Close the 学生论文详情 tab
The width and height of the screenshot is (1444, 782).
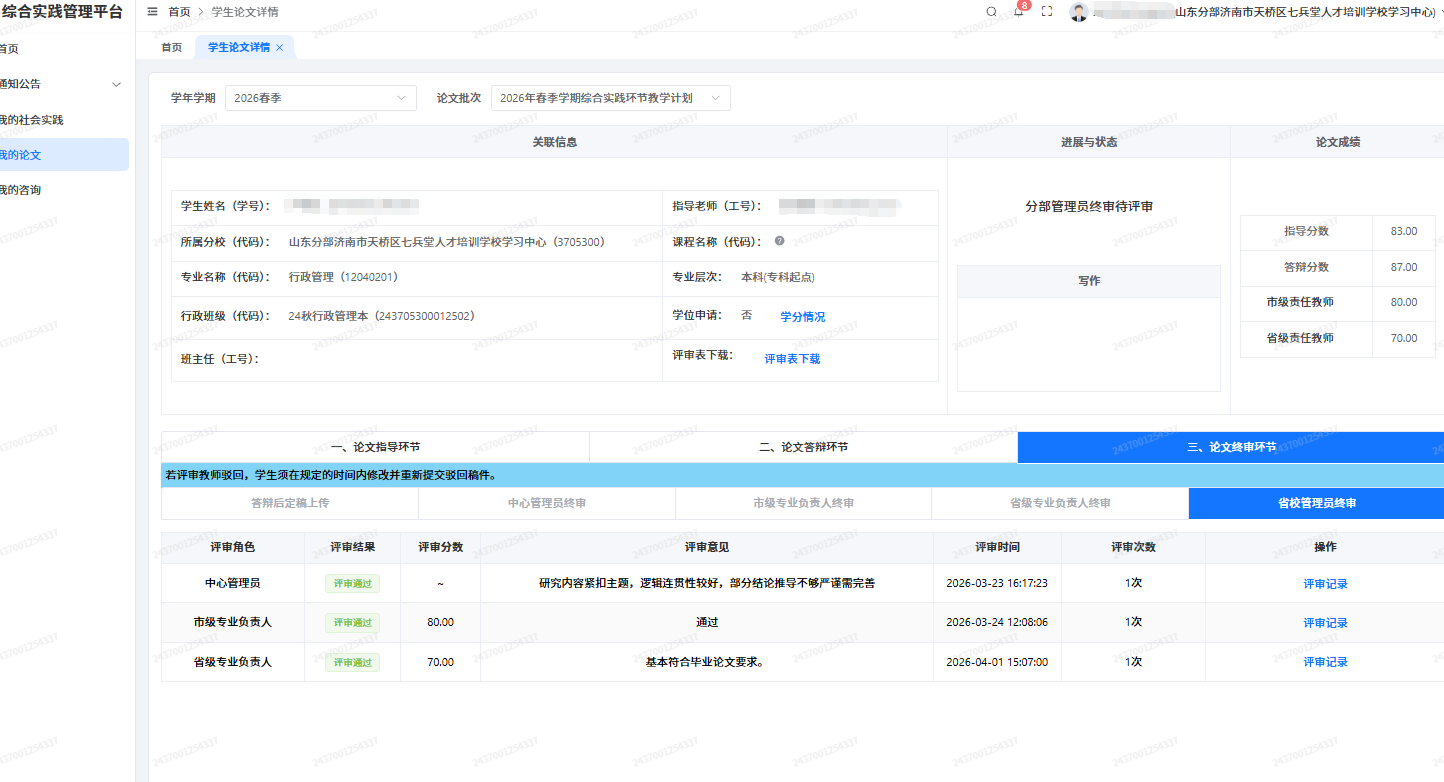pyautogui.click(x=279, y=48)
